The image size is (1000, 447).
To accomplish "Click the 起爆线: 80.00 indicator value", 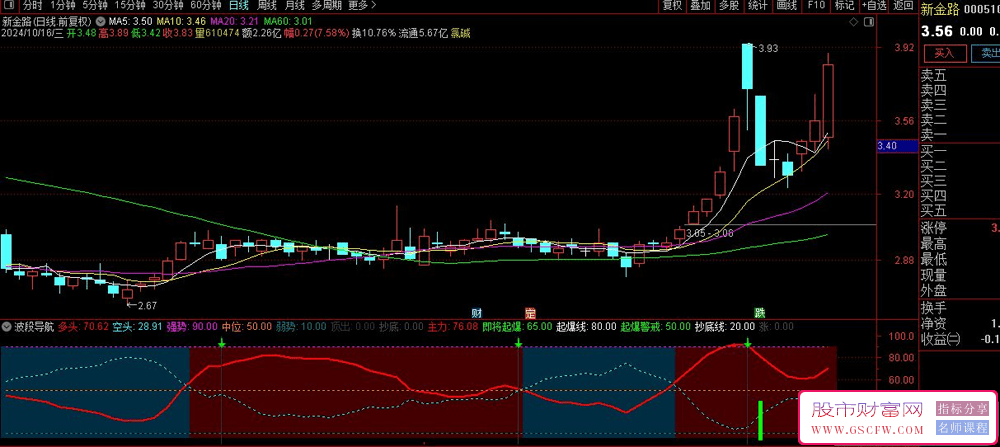I will (x=586, y=326).
